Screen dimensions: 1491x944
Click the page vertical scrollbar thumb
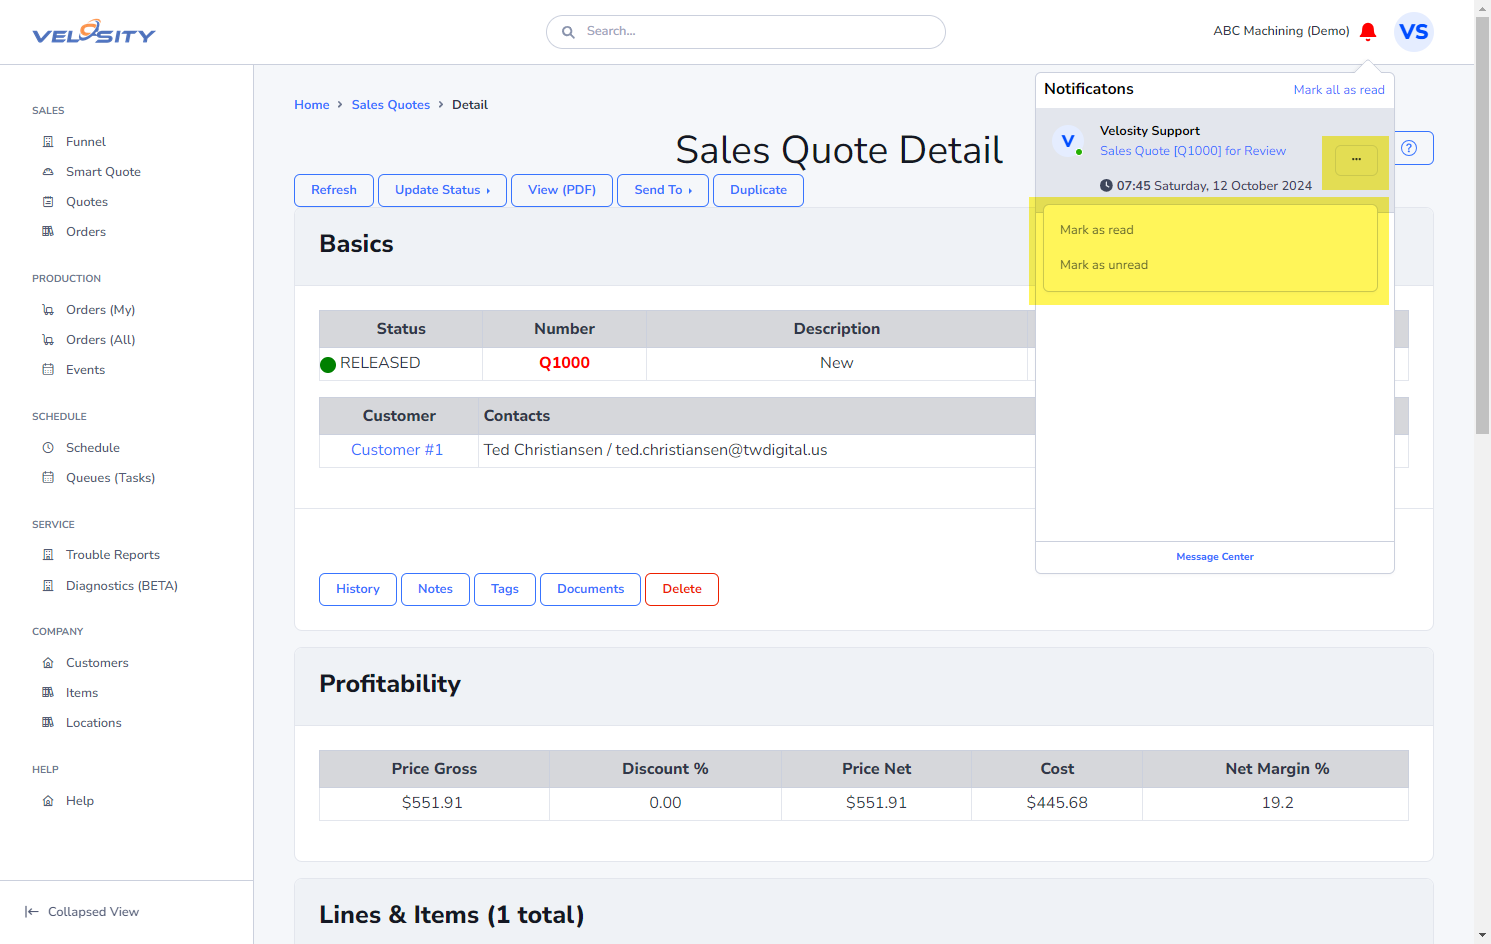pos(1483,225)
